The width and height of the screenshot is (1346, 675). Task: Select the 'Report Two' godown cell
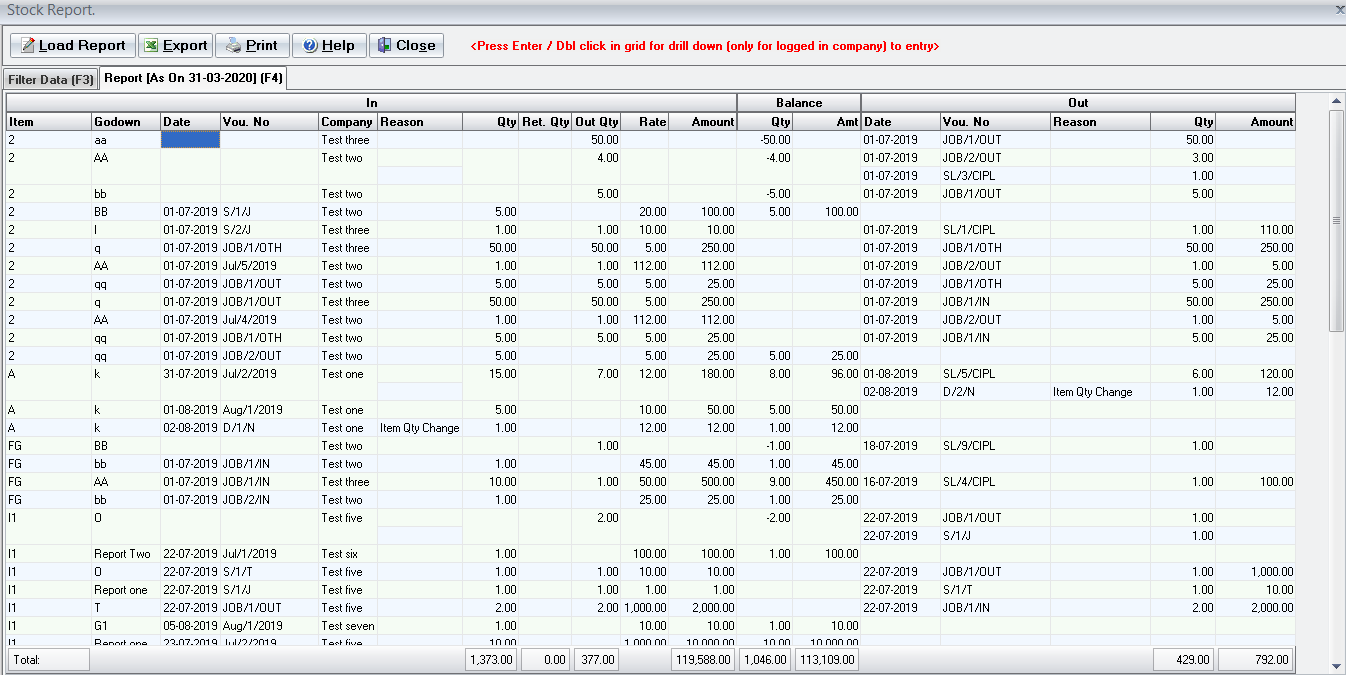[126, 554]
